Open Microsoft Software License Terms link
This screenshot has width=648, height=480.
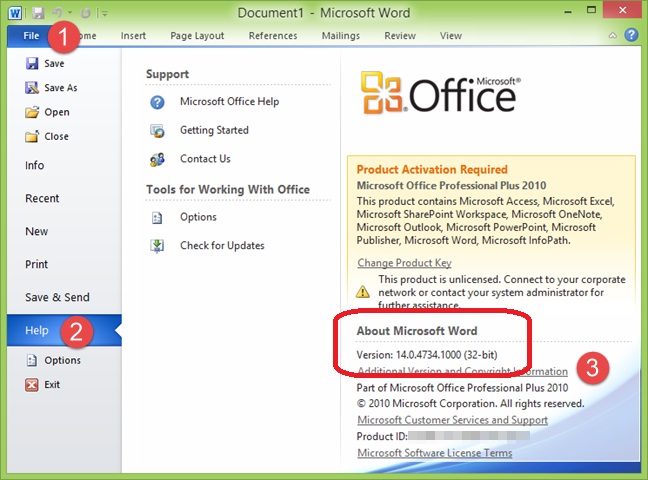(x=434, y=453)
